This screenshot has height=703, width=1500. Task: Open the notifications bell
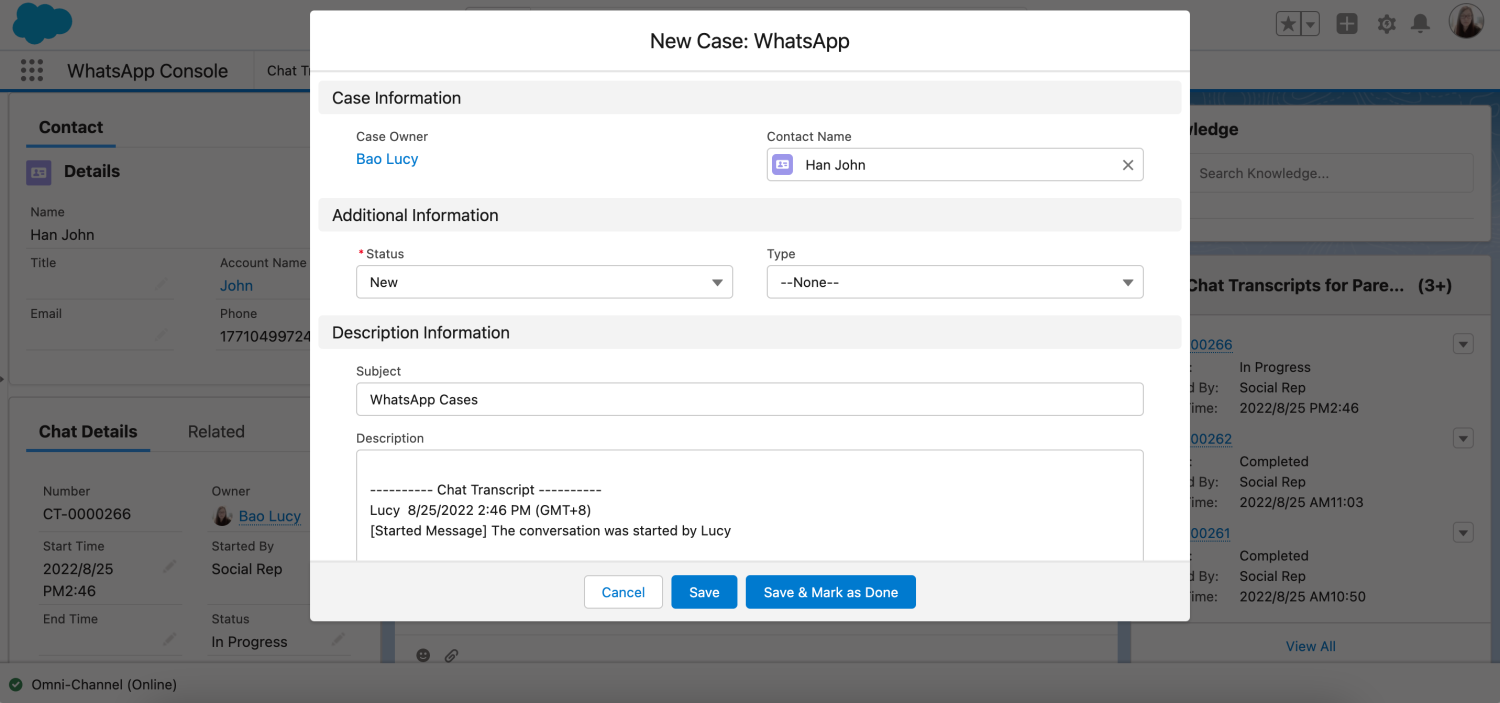1420,24
